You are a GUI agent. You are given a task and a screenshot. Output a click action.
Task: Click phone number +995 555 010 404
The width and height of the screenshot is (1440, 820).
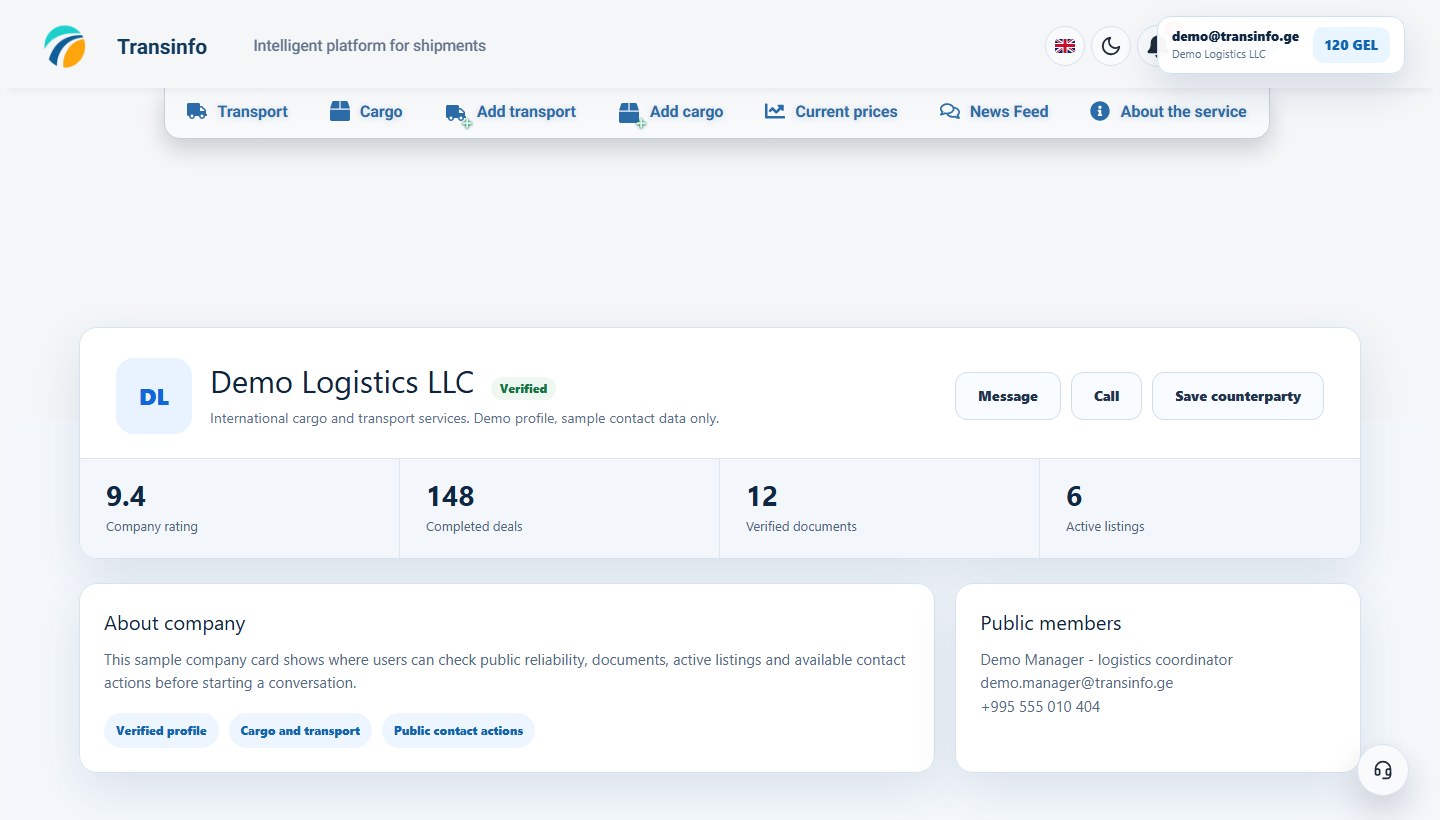click(1040, 706)
